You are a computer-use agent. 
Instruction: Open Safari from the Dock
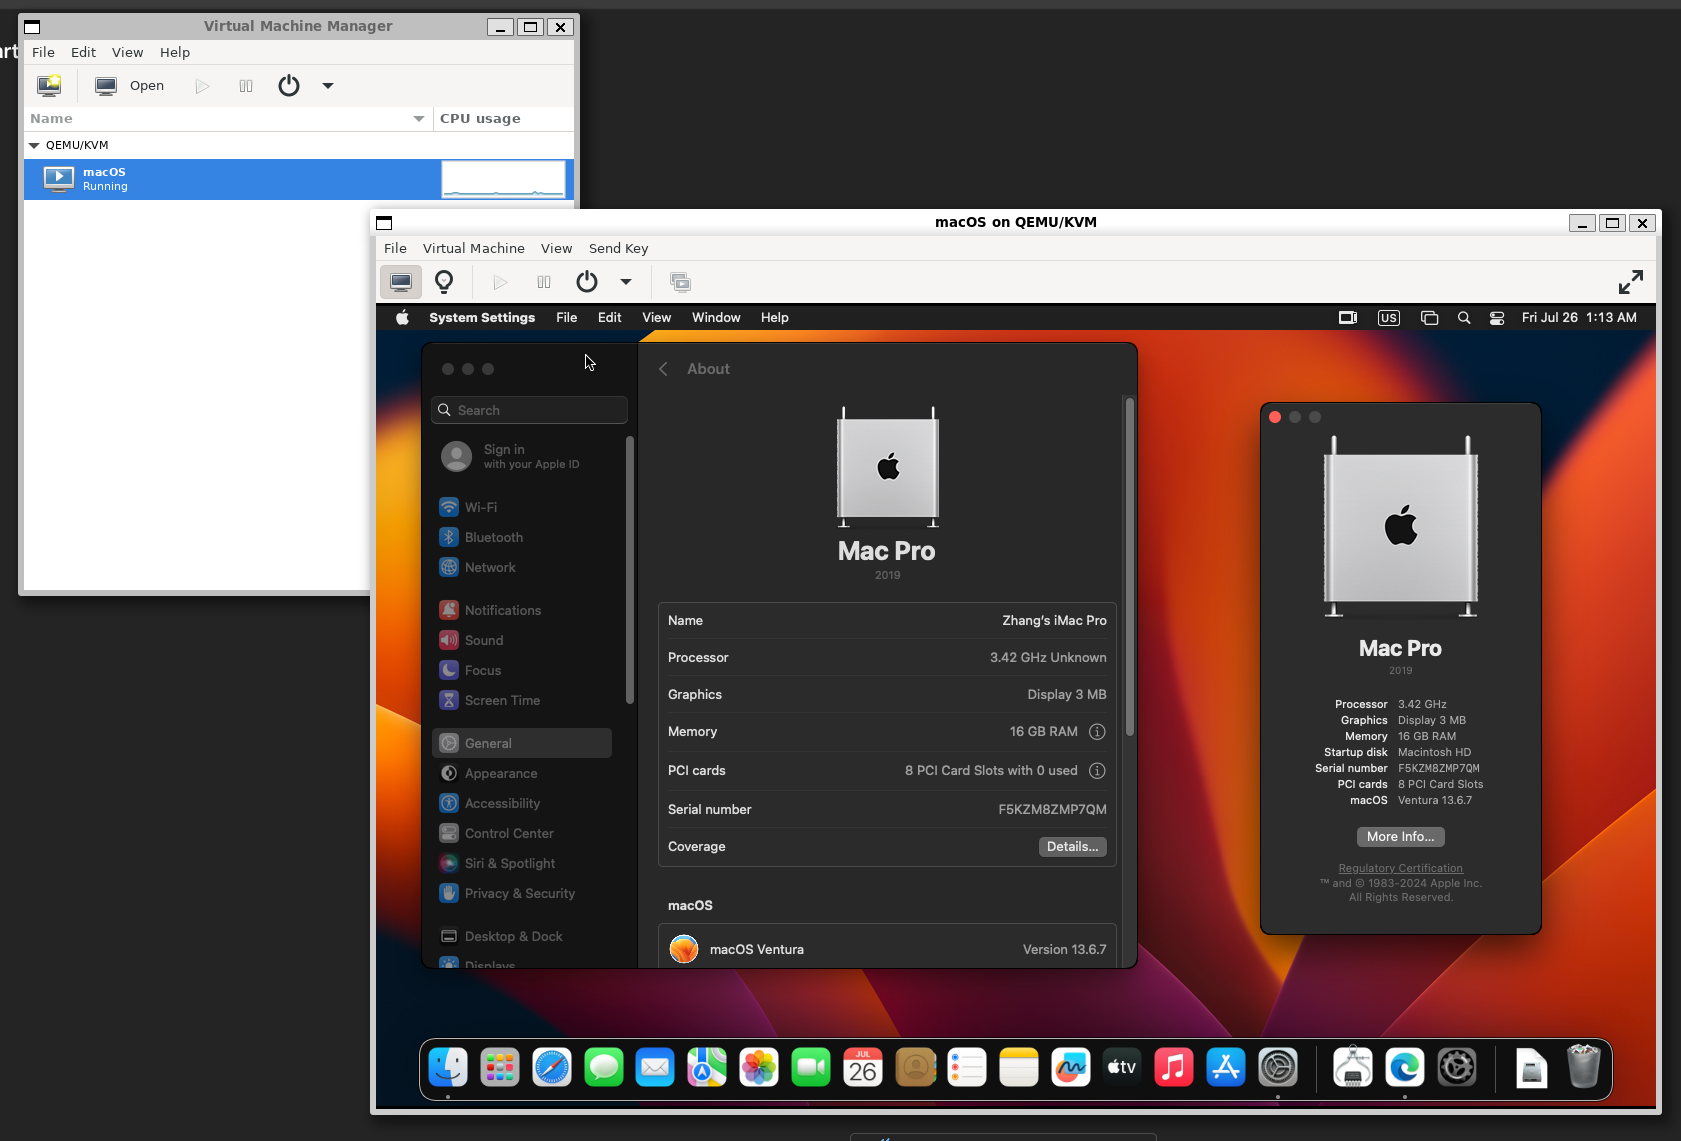pos(552,1068)
